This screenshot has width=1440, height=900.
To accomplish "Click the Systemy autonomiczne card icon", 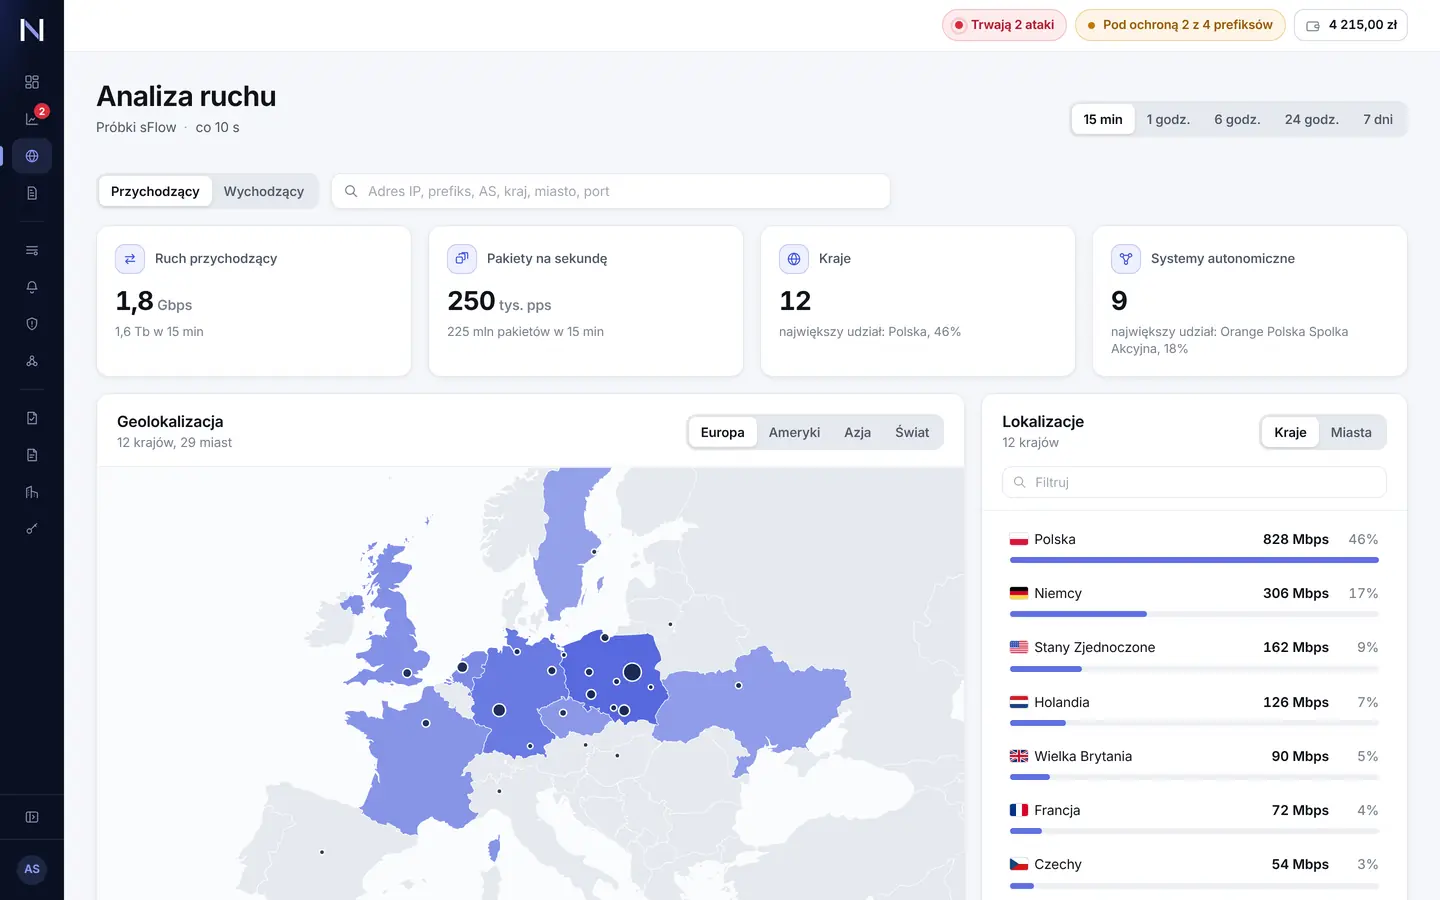I will click(x=1126, y=259).
